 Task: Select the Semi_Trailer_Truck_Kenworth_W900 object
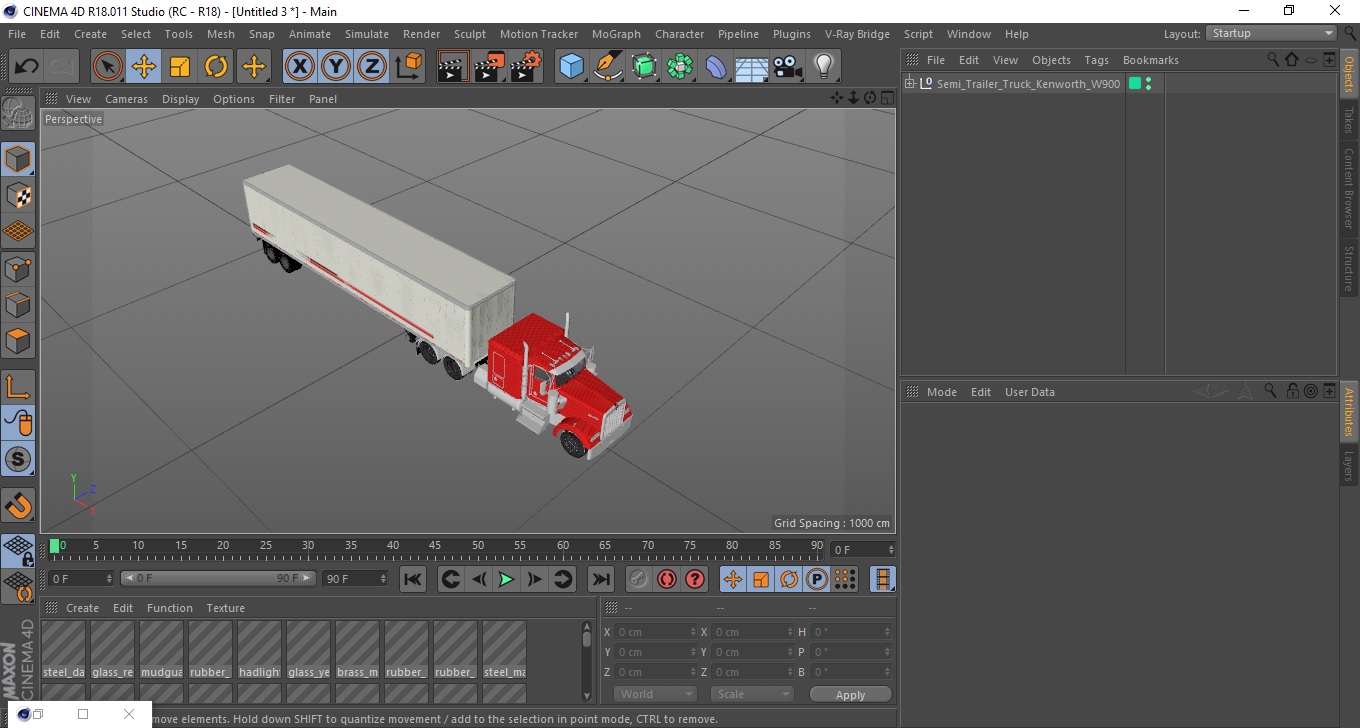coord(1028,84)
